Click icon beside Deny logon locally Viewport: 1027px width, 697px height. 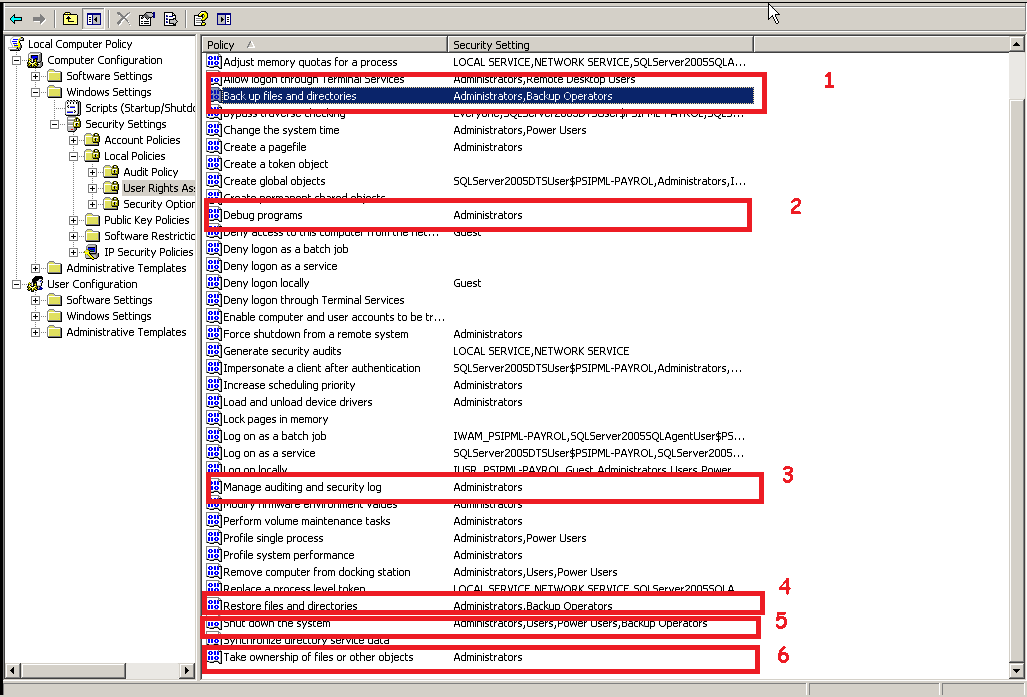(x=214, y=283)
